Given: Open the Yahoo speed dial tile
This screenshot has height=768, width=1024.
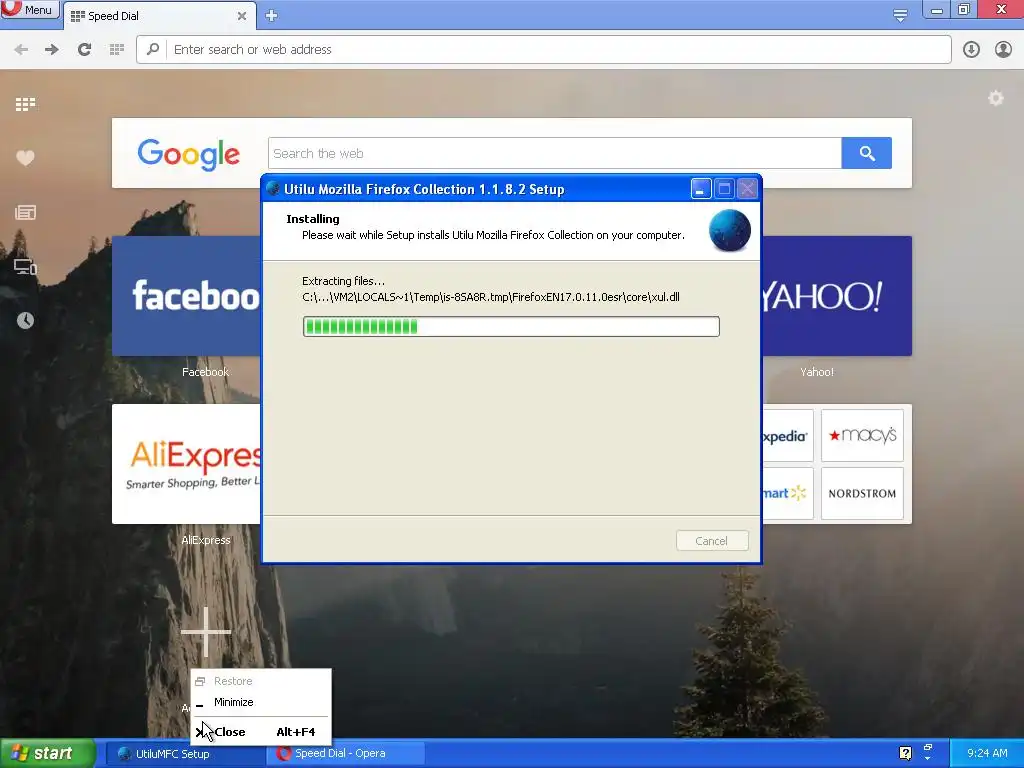Looking at the screenshot, I should pos(837,296).
